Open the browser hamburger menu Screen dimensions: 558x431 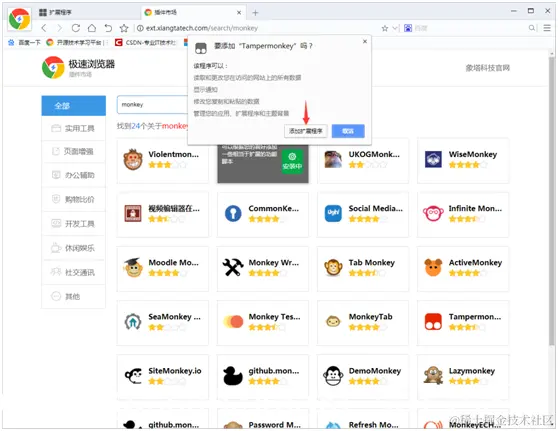tap(547, 28)
